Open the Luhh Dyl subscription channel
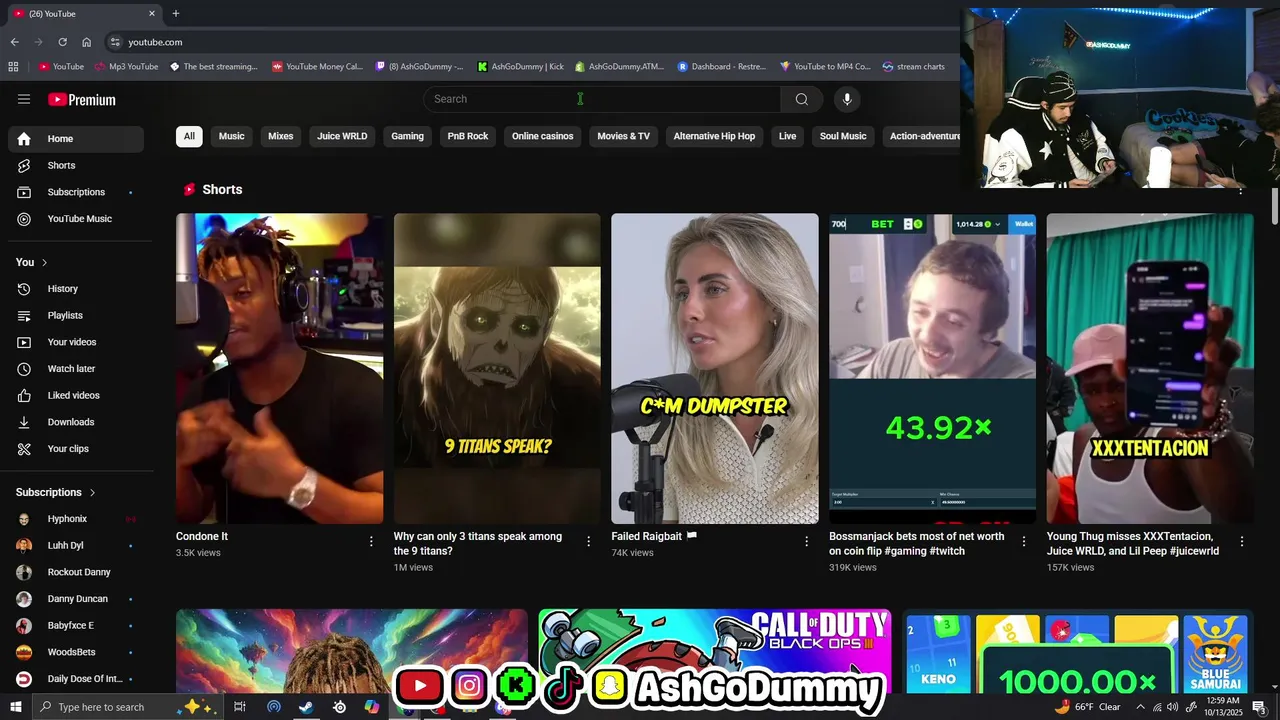 click(76, 546)
